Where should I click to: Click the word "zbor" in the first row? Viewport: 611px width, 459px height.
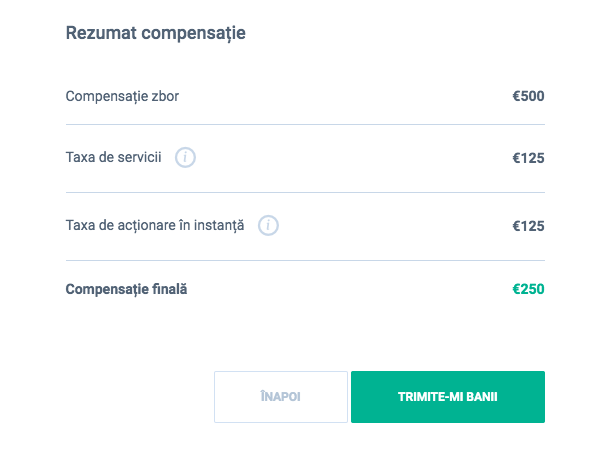(x=163, y=97)
